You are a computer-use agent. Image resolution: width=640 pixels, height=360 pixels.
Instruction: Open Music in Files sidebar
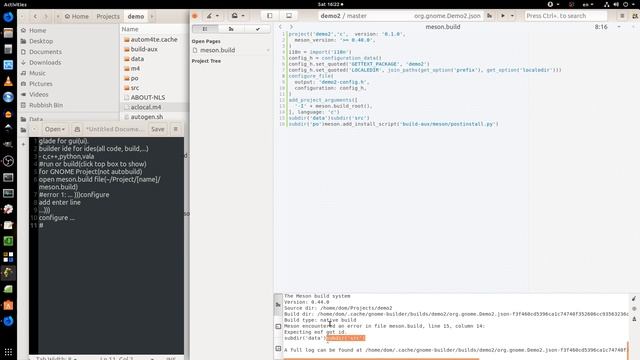point(37,73)
